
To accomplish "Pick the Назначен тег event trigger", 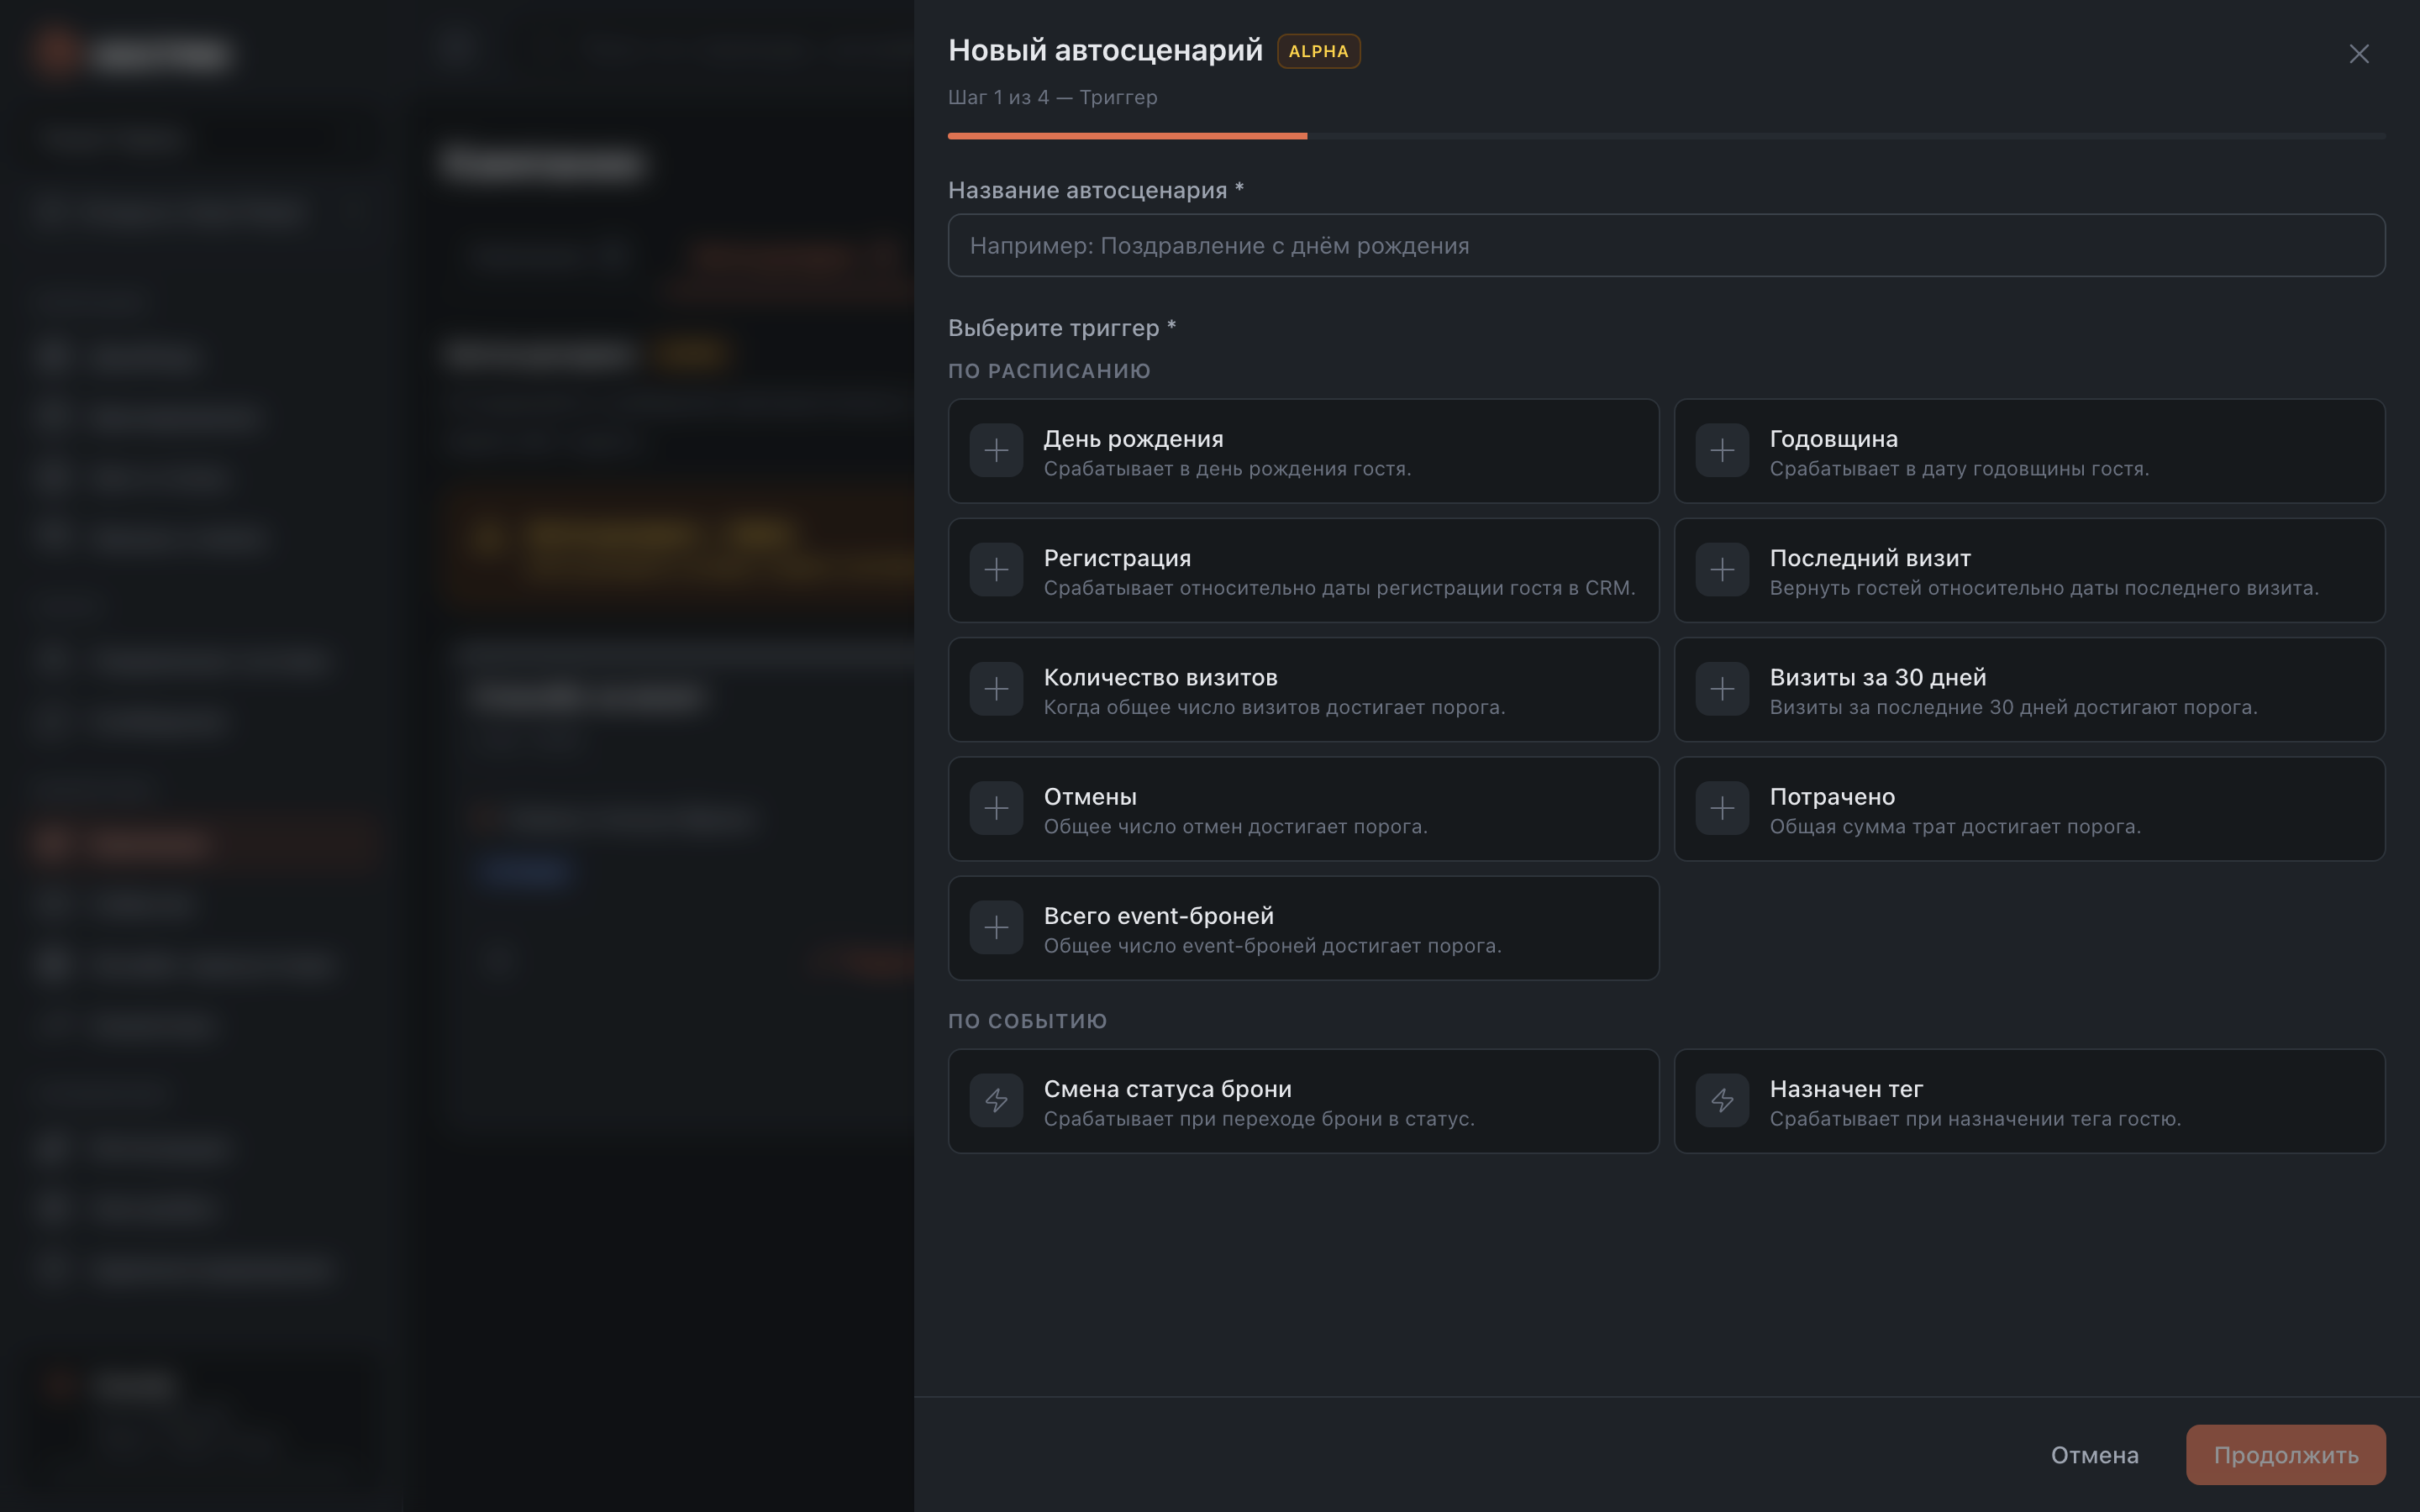I will coord(2029,1101).
